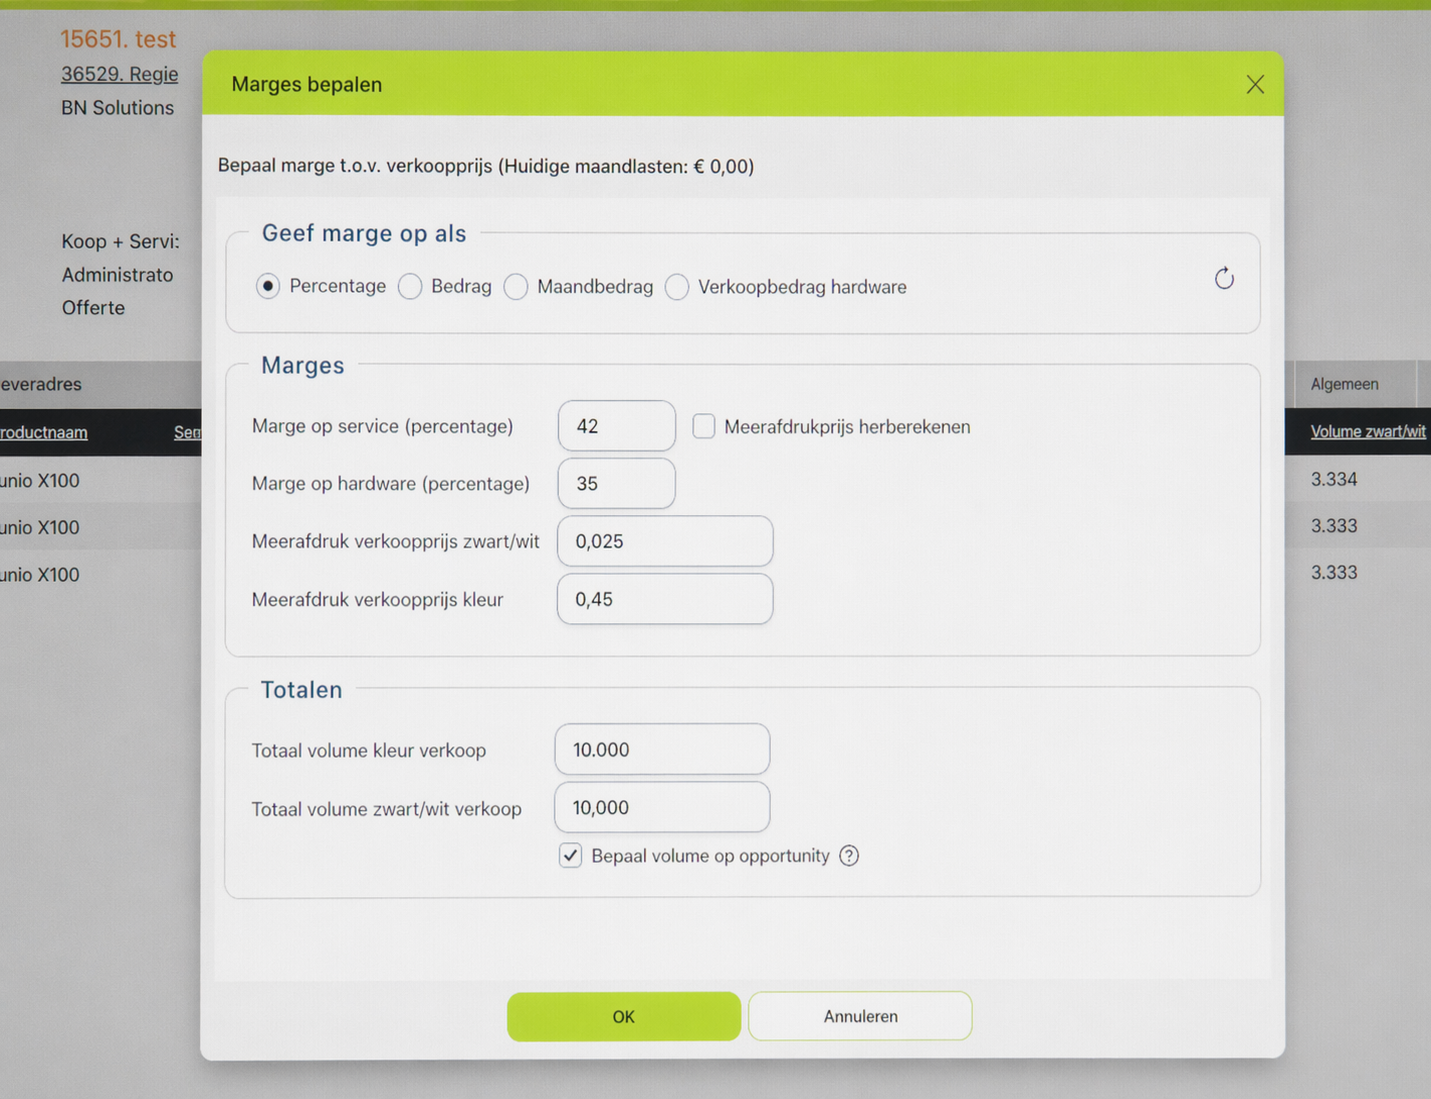Open the 36529. Regie link
Viewport: 1431px width, 1099px height.
(x=119, y=74)
